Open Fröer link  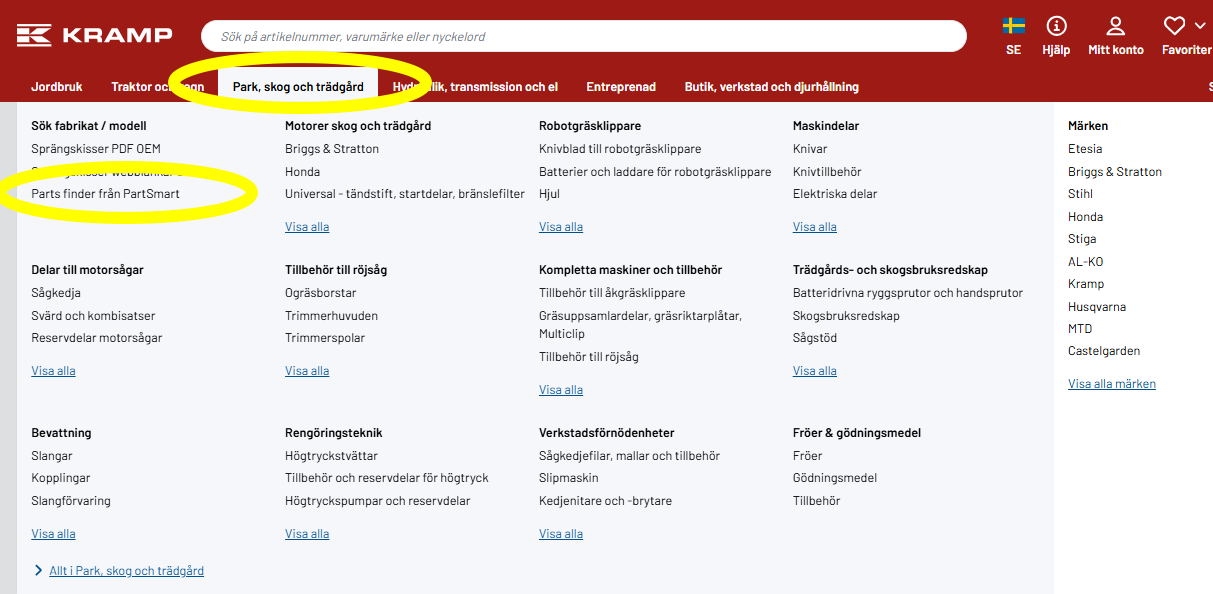pos(808,456)
